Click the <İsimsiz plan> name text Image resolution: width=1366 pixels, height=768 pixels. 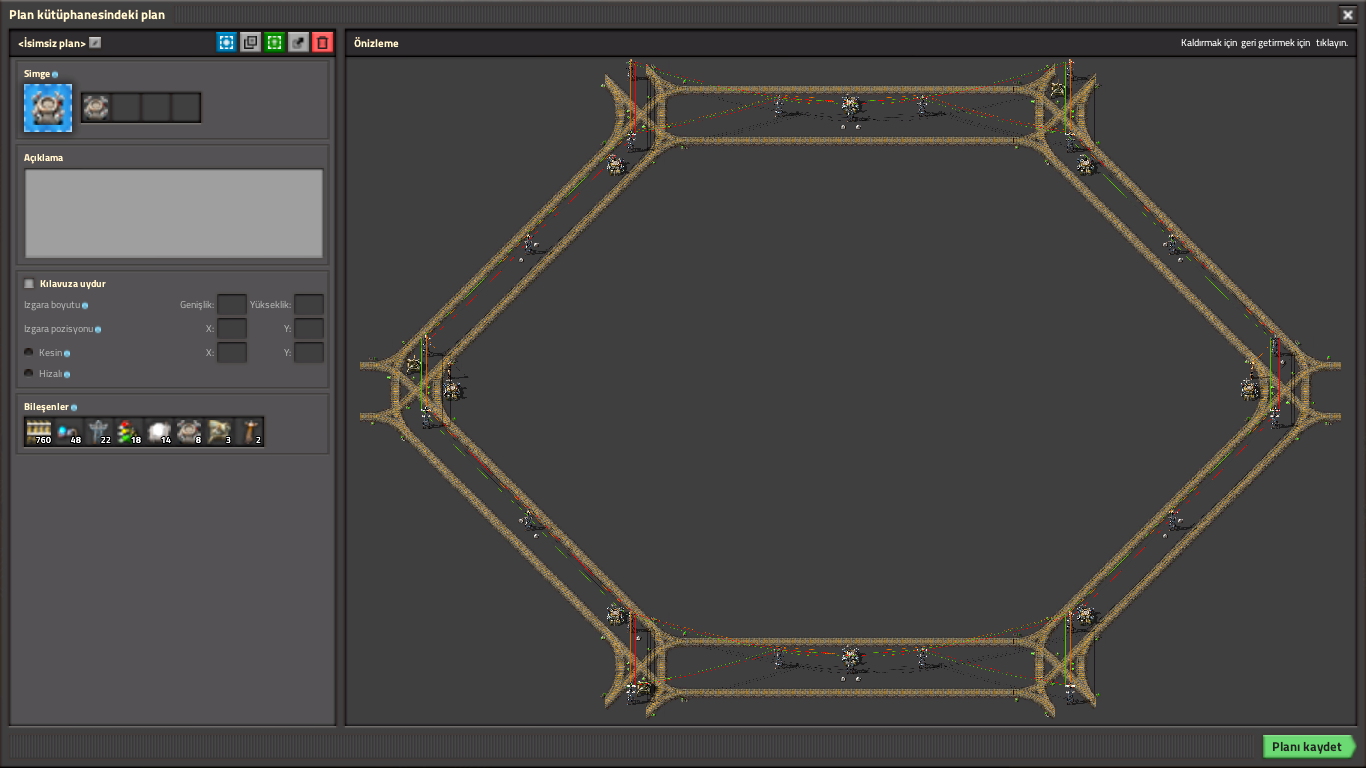pyautogui.click(x=52, y=43)
